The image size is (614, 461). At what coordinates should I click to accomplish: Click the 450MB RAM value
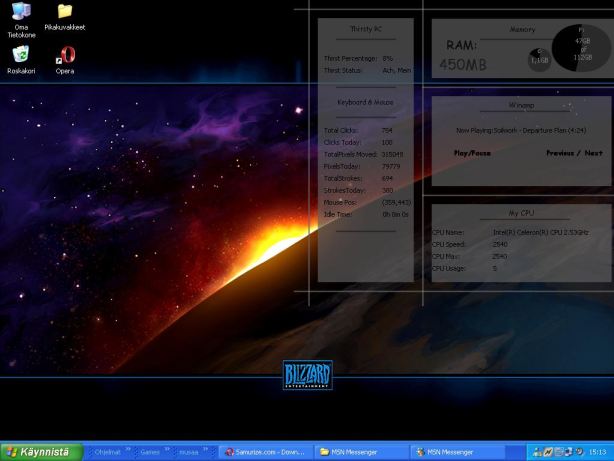click(463, 65)
